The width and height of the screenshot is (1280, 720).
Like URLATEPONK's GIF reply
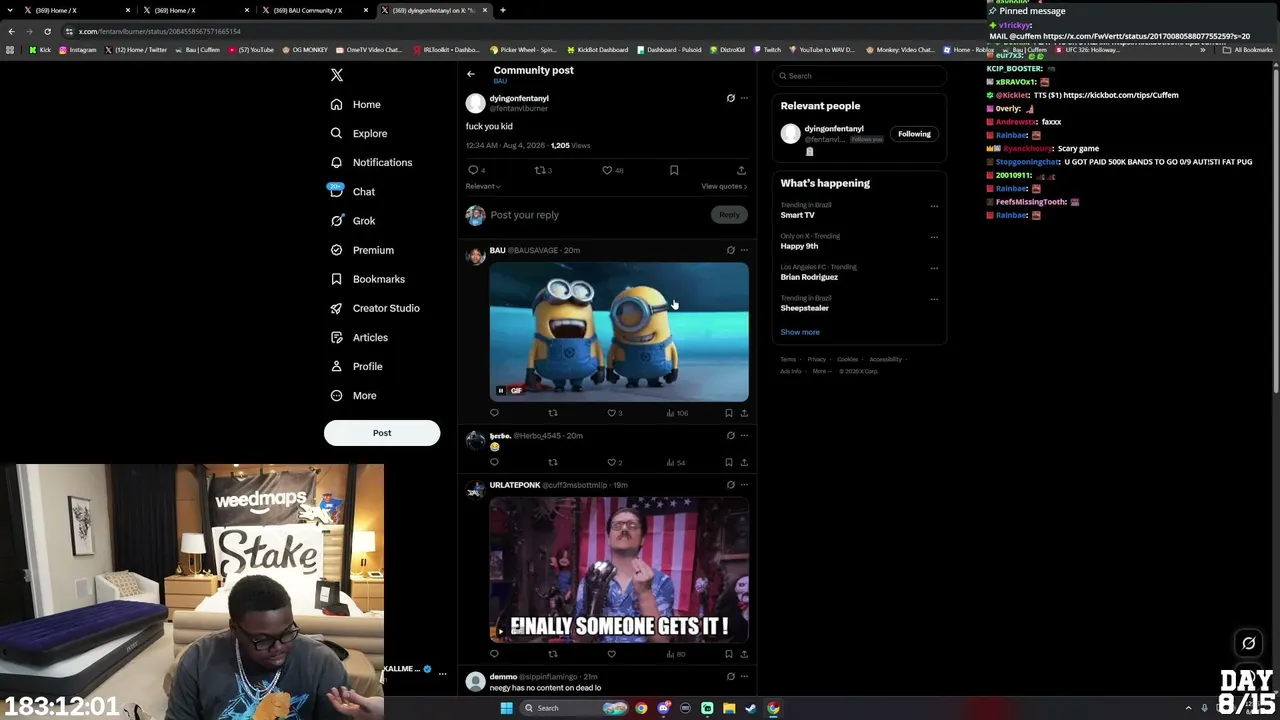click(612, 654)
